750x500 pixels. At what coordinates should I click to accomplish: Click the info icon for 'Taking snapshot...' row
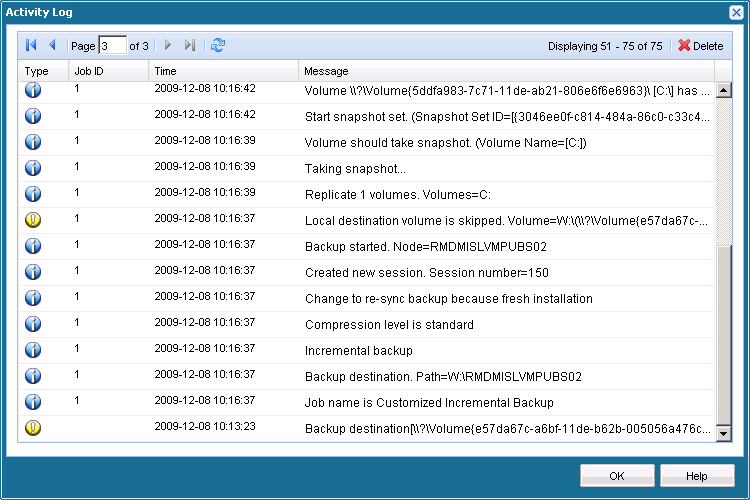pos(33,168)
